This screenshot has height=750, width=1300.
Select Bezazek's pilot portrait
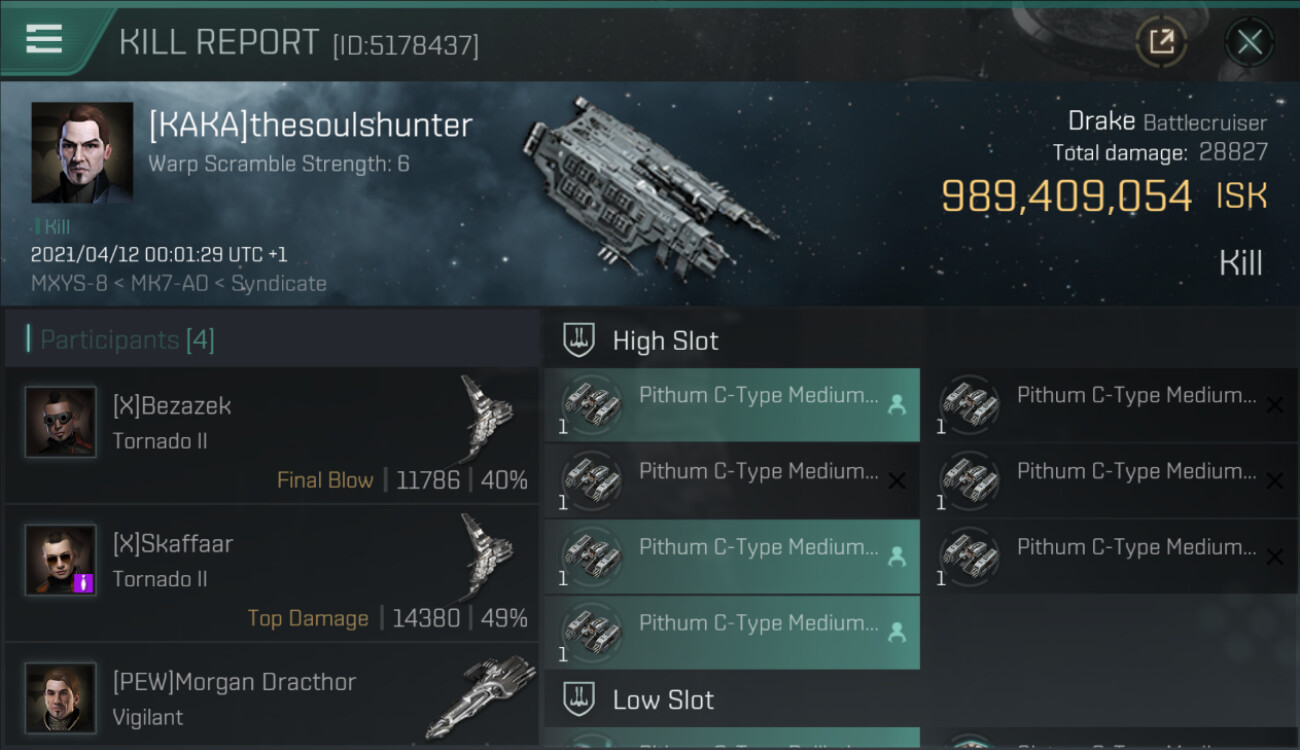click(61, 422)
